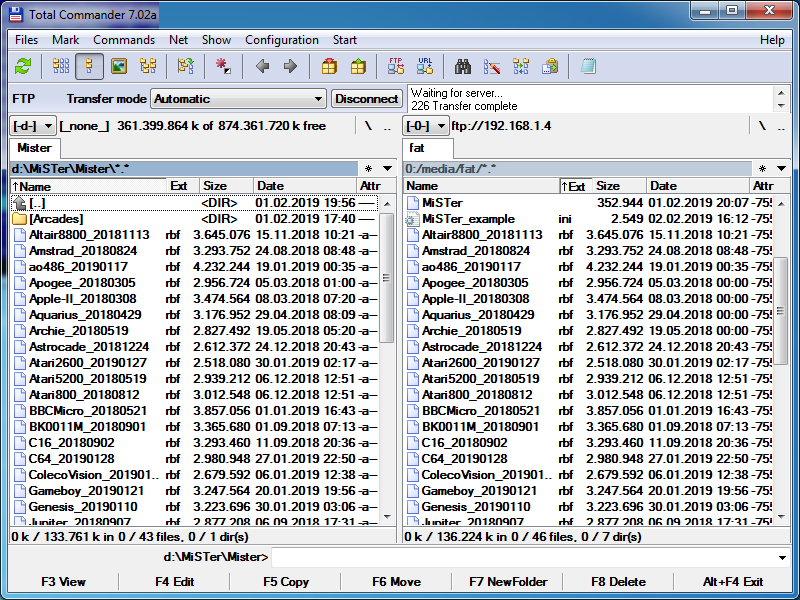Screen dimensions: 800x600
Task: Switch to the fat tab in the right panel
Action: 418,148
